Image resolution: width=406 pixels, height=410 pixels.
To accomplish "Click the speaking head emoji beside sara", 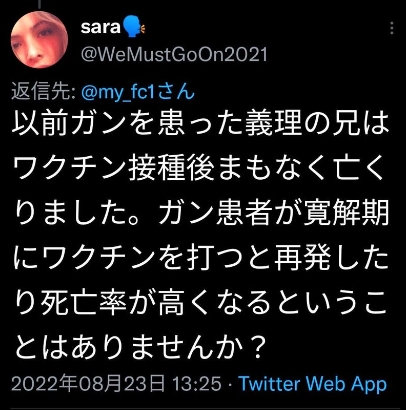I will [134, 27].
